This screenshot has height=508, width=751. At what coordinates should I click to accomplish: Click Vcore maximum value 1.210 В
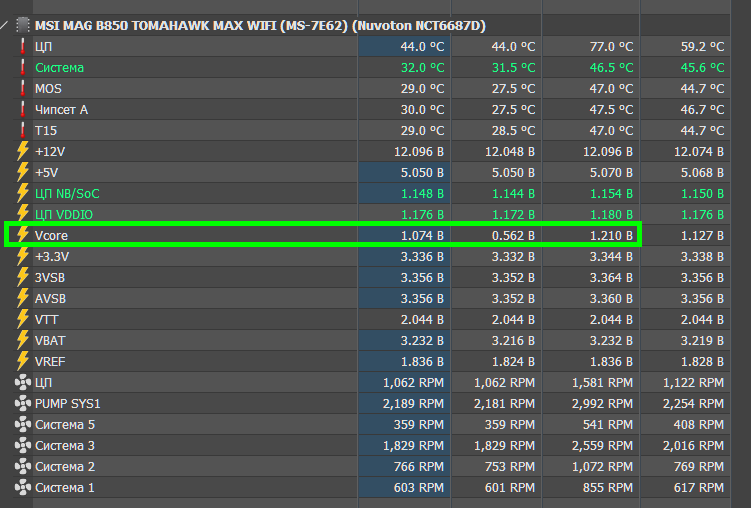tap(611, 236)
